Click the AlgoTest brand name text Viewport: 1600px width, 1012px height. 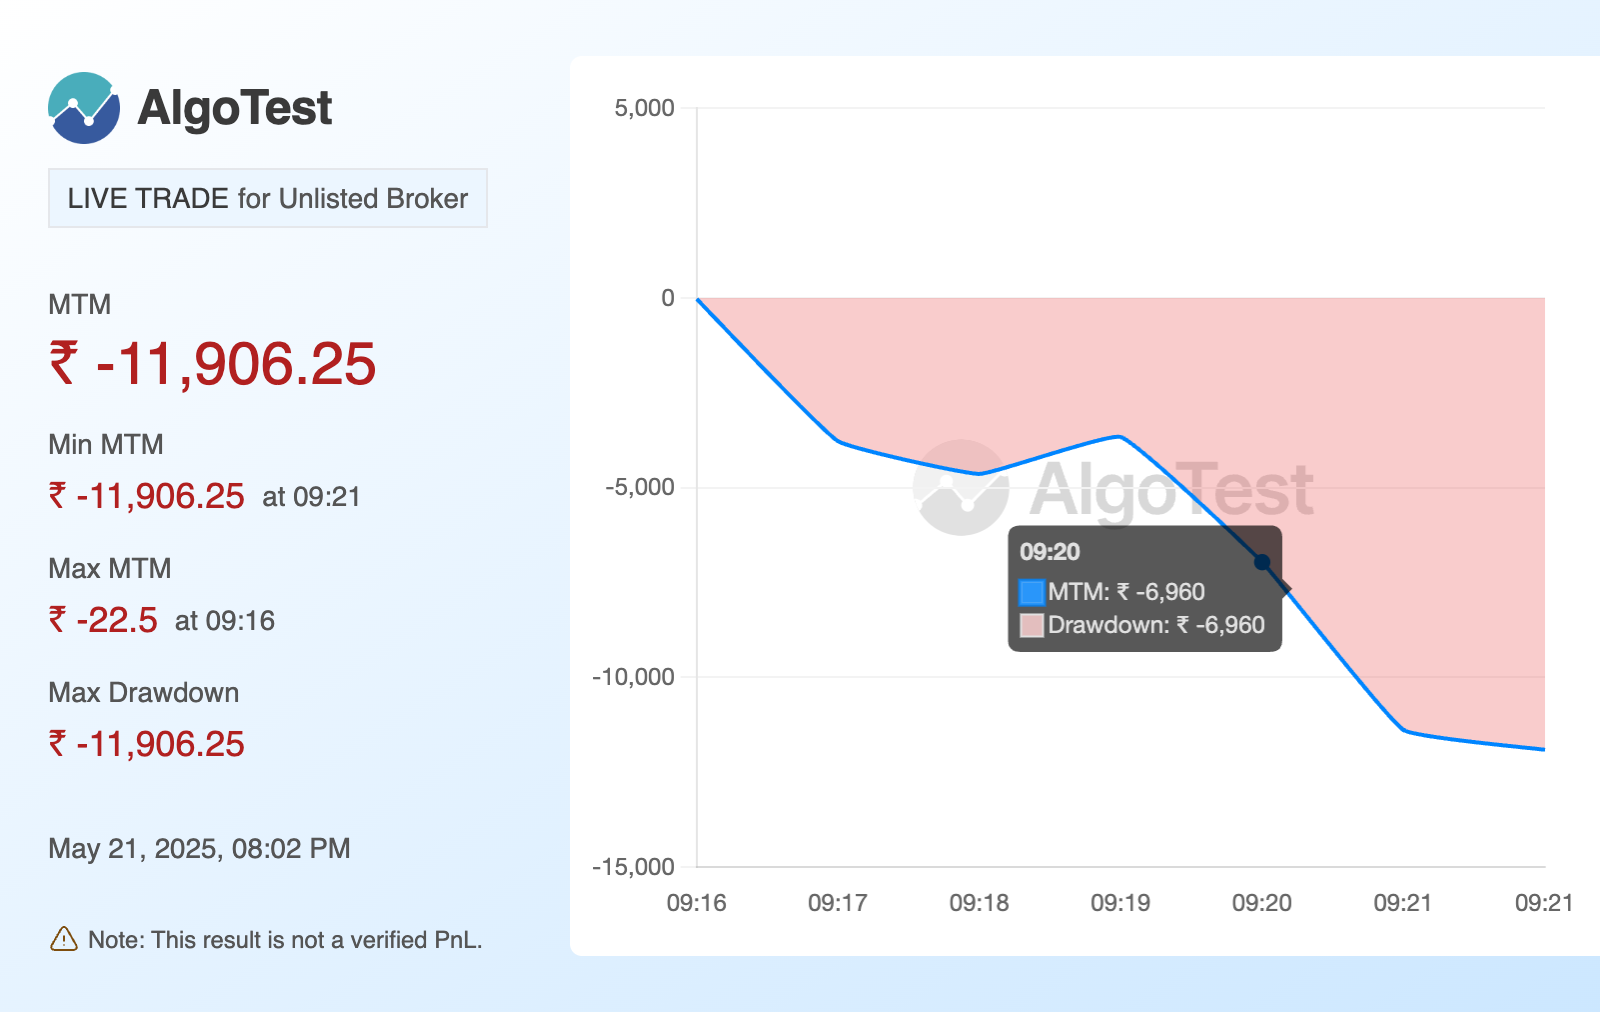coord(235,108)
